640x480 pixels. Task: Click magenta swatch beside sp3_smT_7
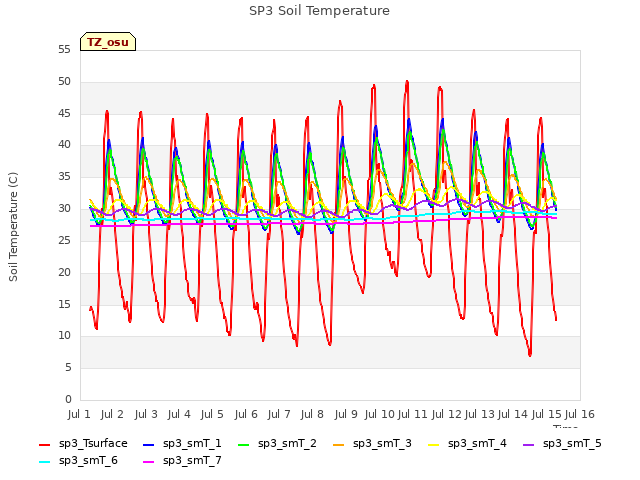(x=149, y=462)
